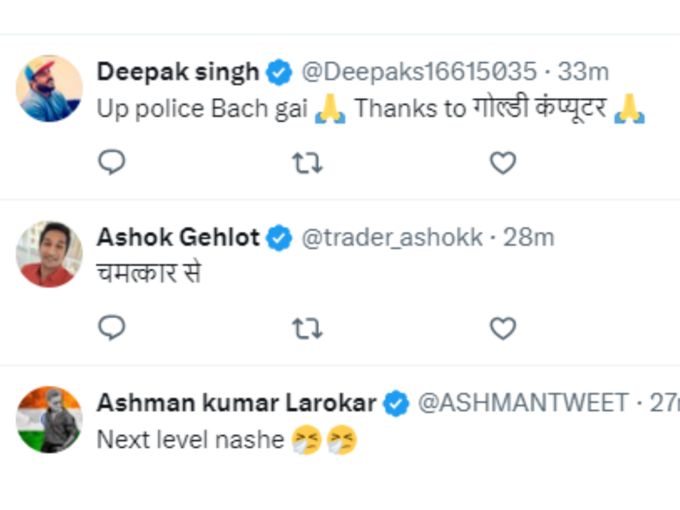Open Deepak singh's profile picture
The width and height of the screenshot is (680, 510).
tap(49, 88)
